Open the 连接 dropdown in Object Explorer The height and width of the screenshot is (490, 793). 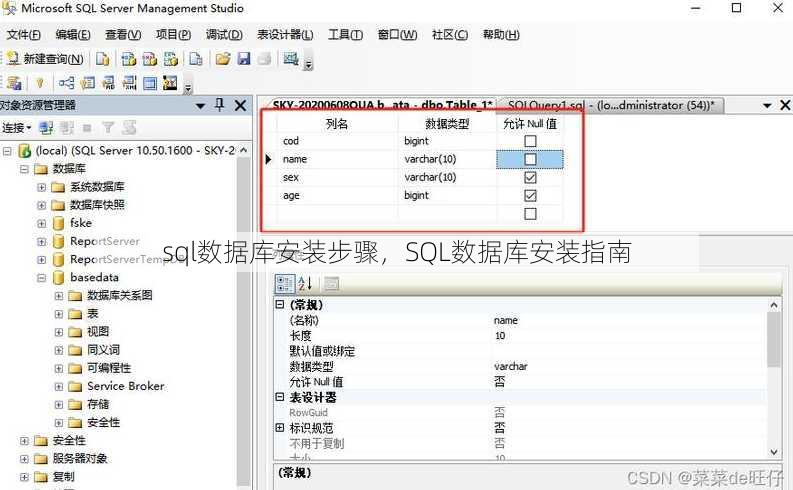point(17,128)
